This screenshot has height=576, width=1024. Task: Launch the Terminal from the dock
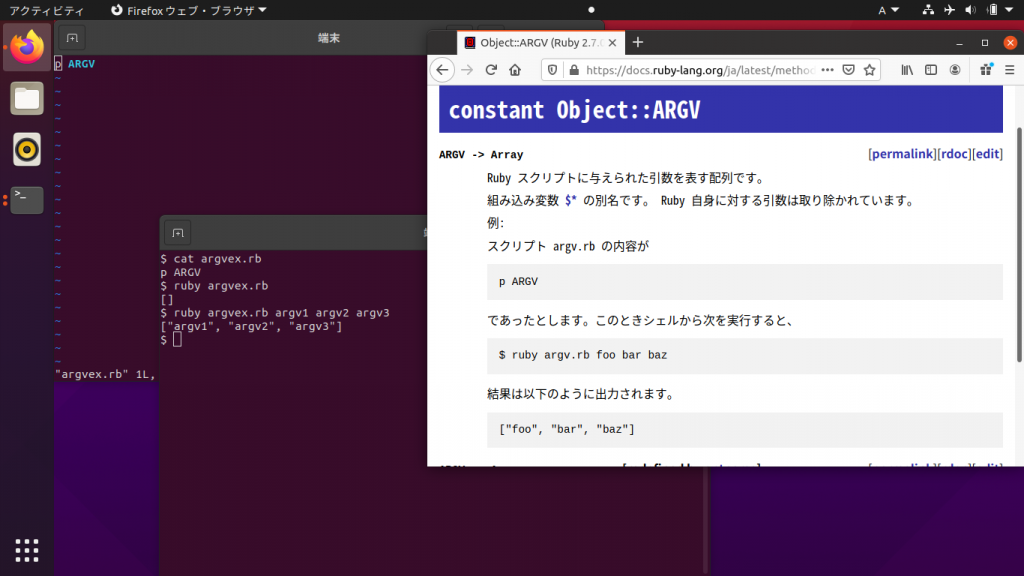point(25,200)
